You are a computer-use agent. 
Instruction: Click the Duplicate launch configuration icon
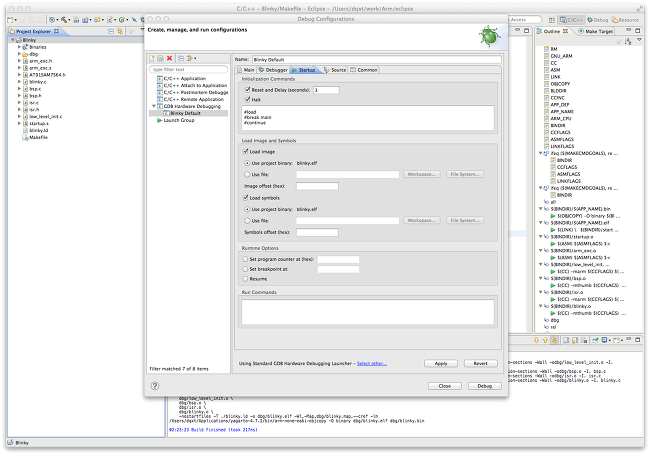point(160,58)
